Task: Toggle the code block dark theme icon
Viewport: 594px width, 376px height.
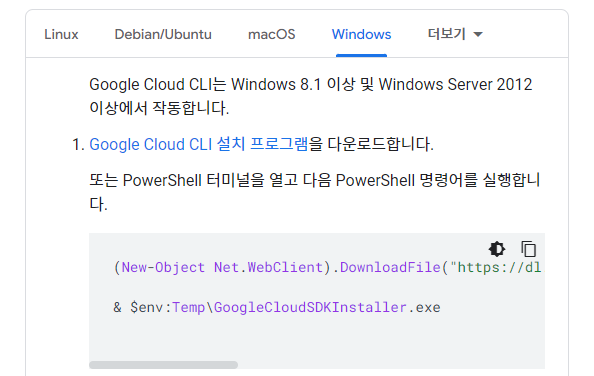Action: 497,249
